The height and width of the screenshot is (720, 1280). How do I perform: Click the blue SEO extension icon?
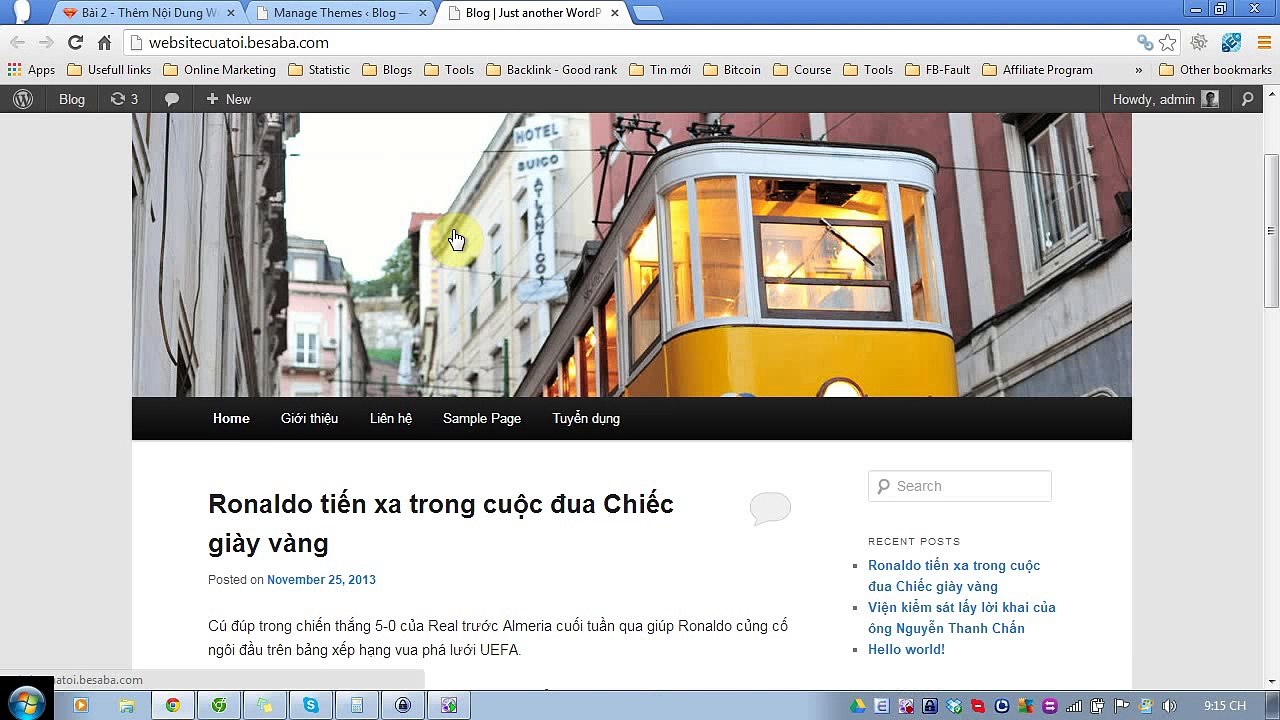coord(1231,42)
